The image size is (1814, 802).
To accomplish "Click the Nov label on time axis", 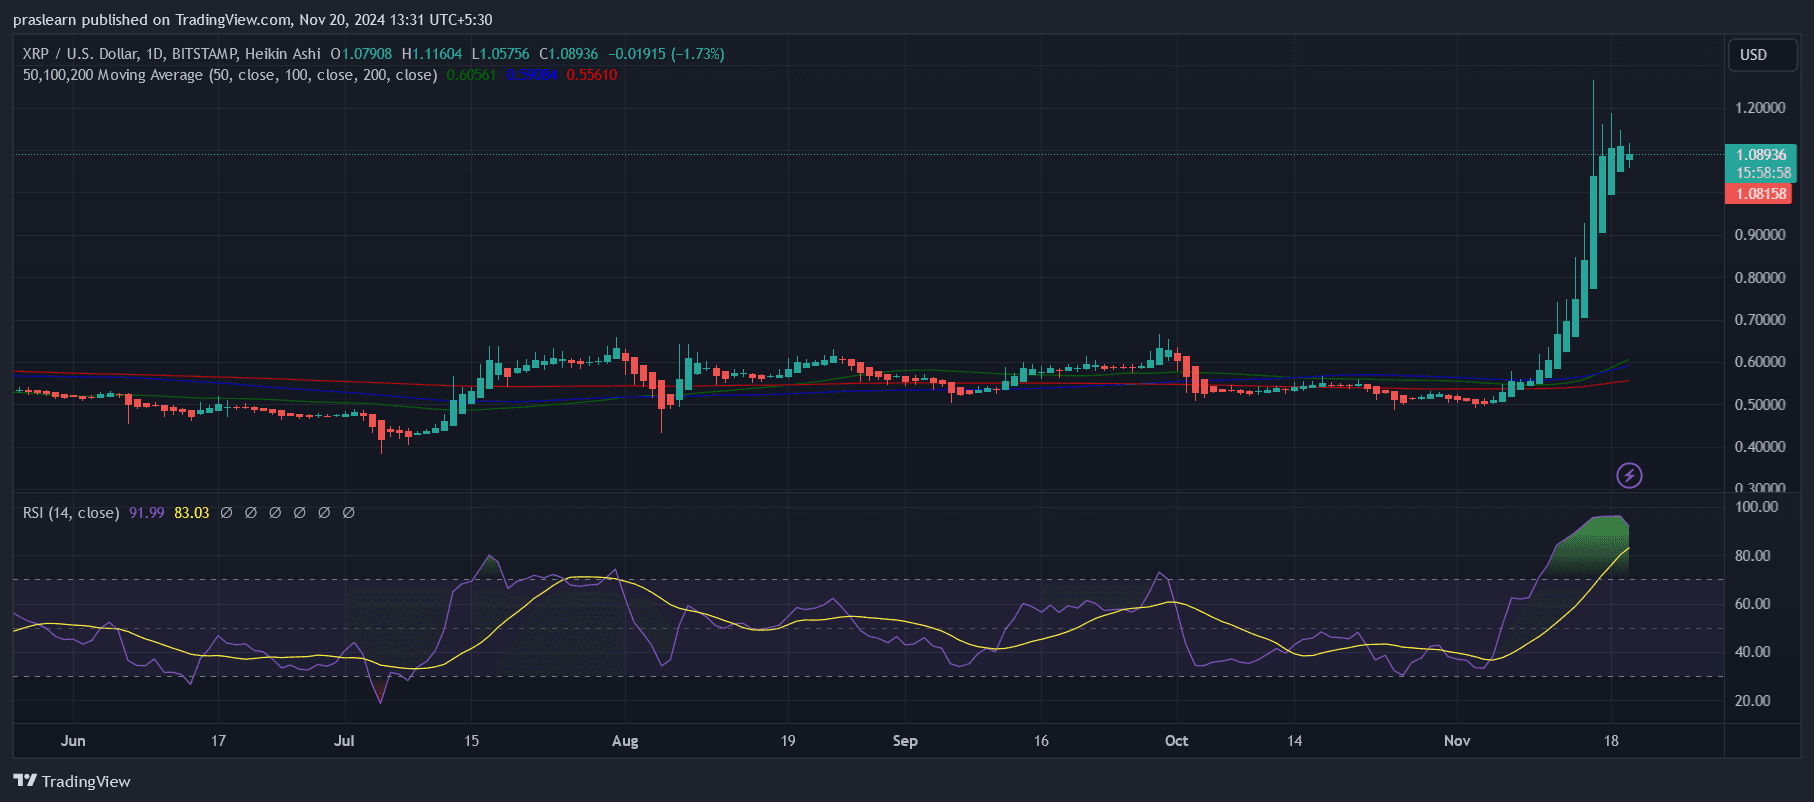I will [1457, 741].
